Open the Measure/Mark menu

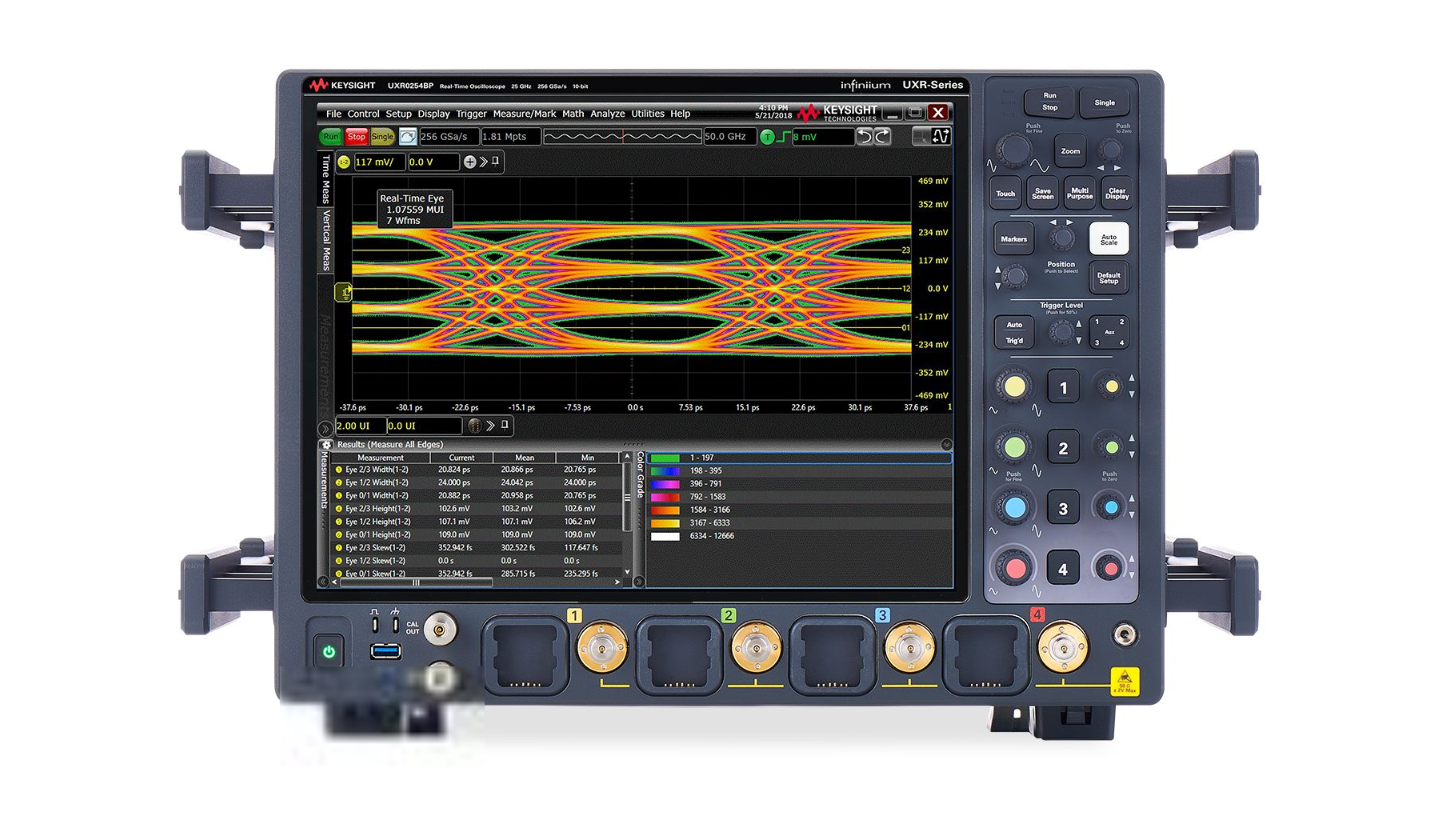click(524, 113)
